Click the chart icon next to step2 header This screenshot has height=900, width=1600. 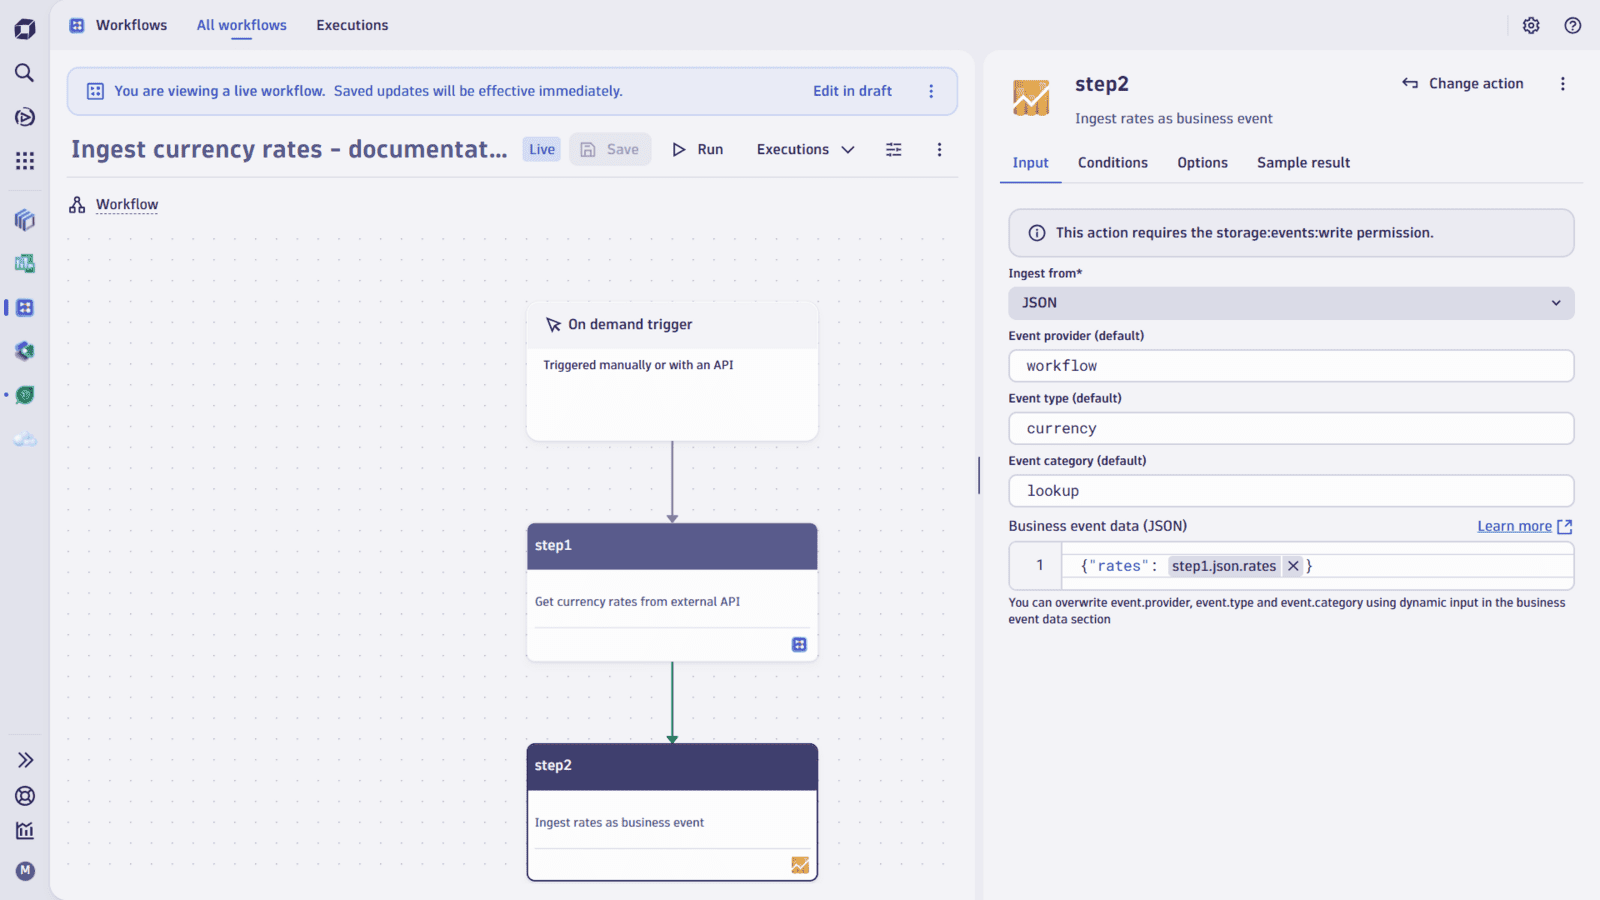(1033, 98)
